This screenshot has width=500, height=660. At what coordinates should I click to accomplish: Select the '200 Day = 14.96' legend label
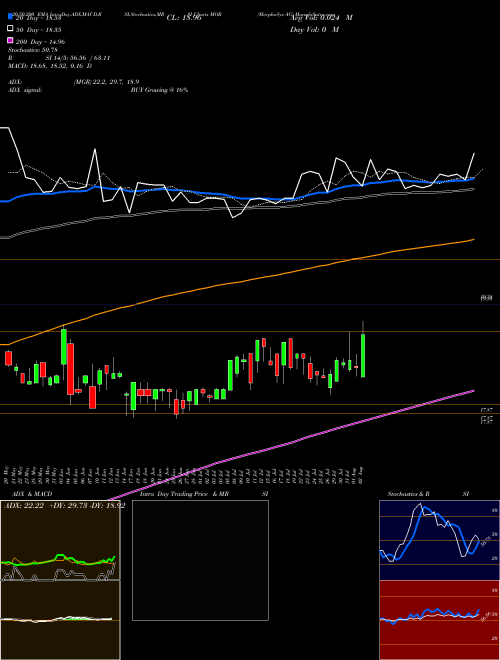(x=41, y=42)
